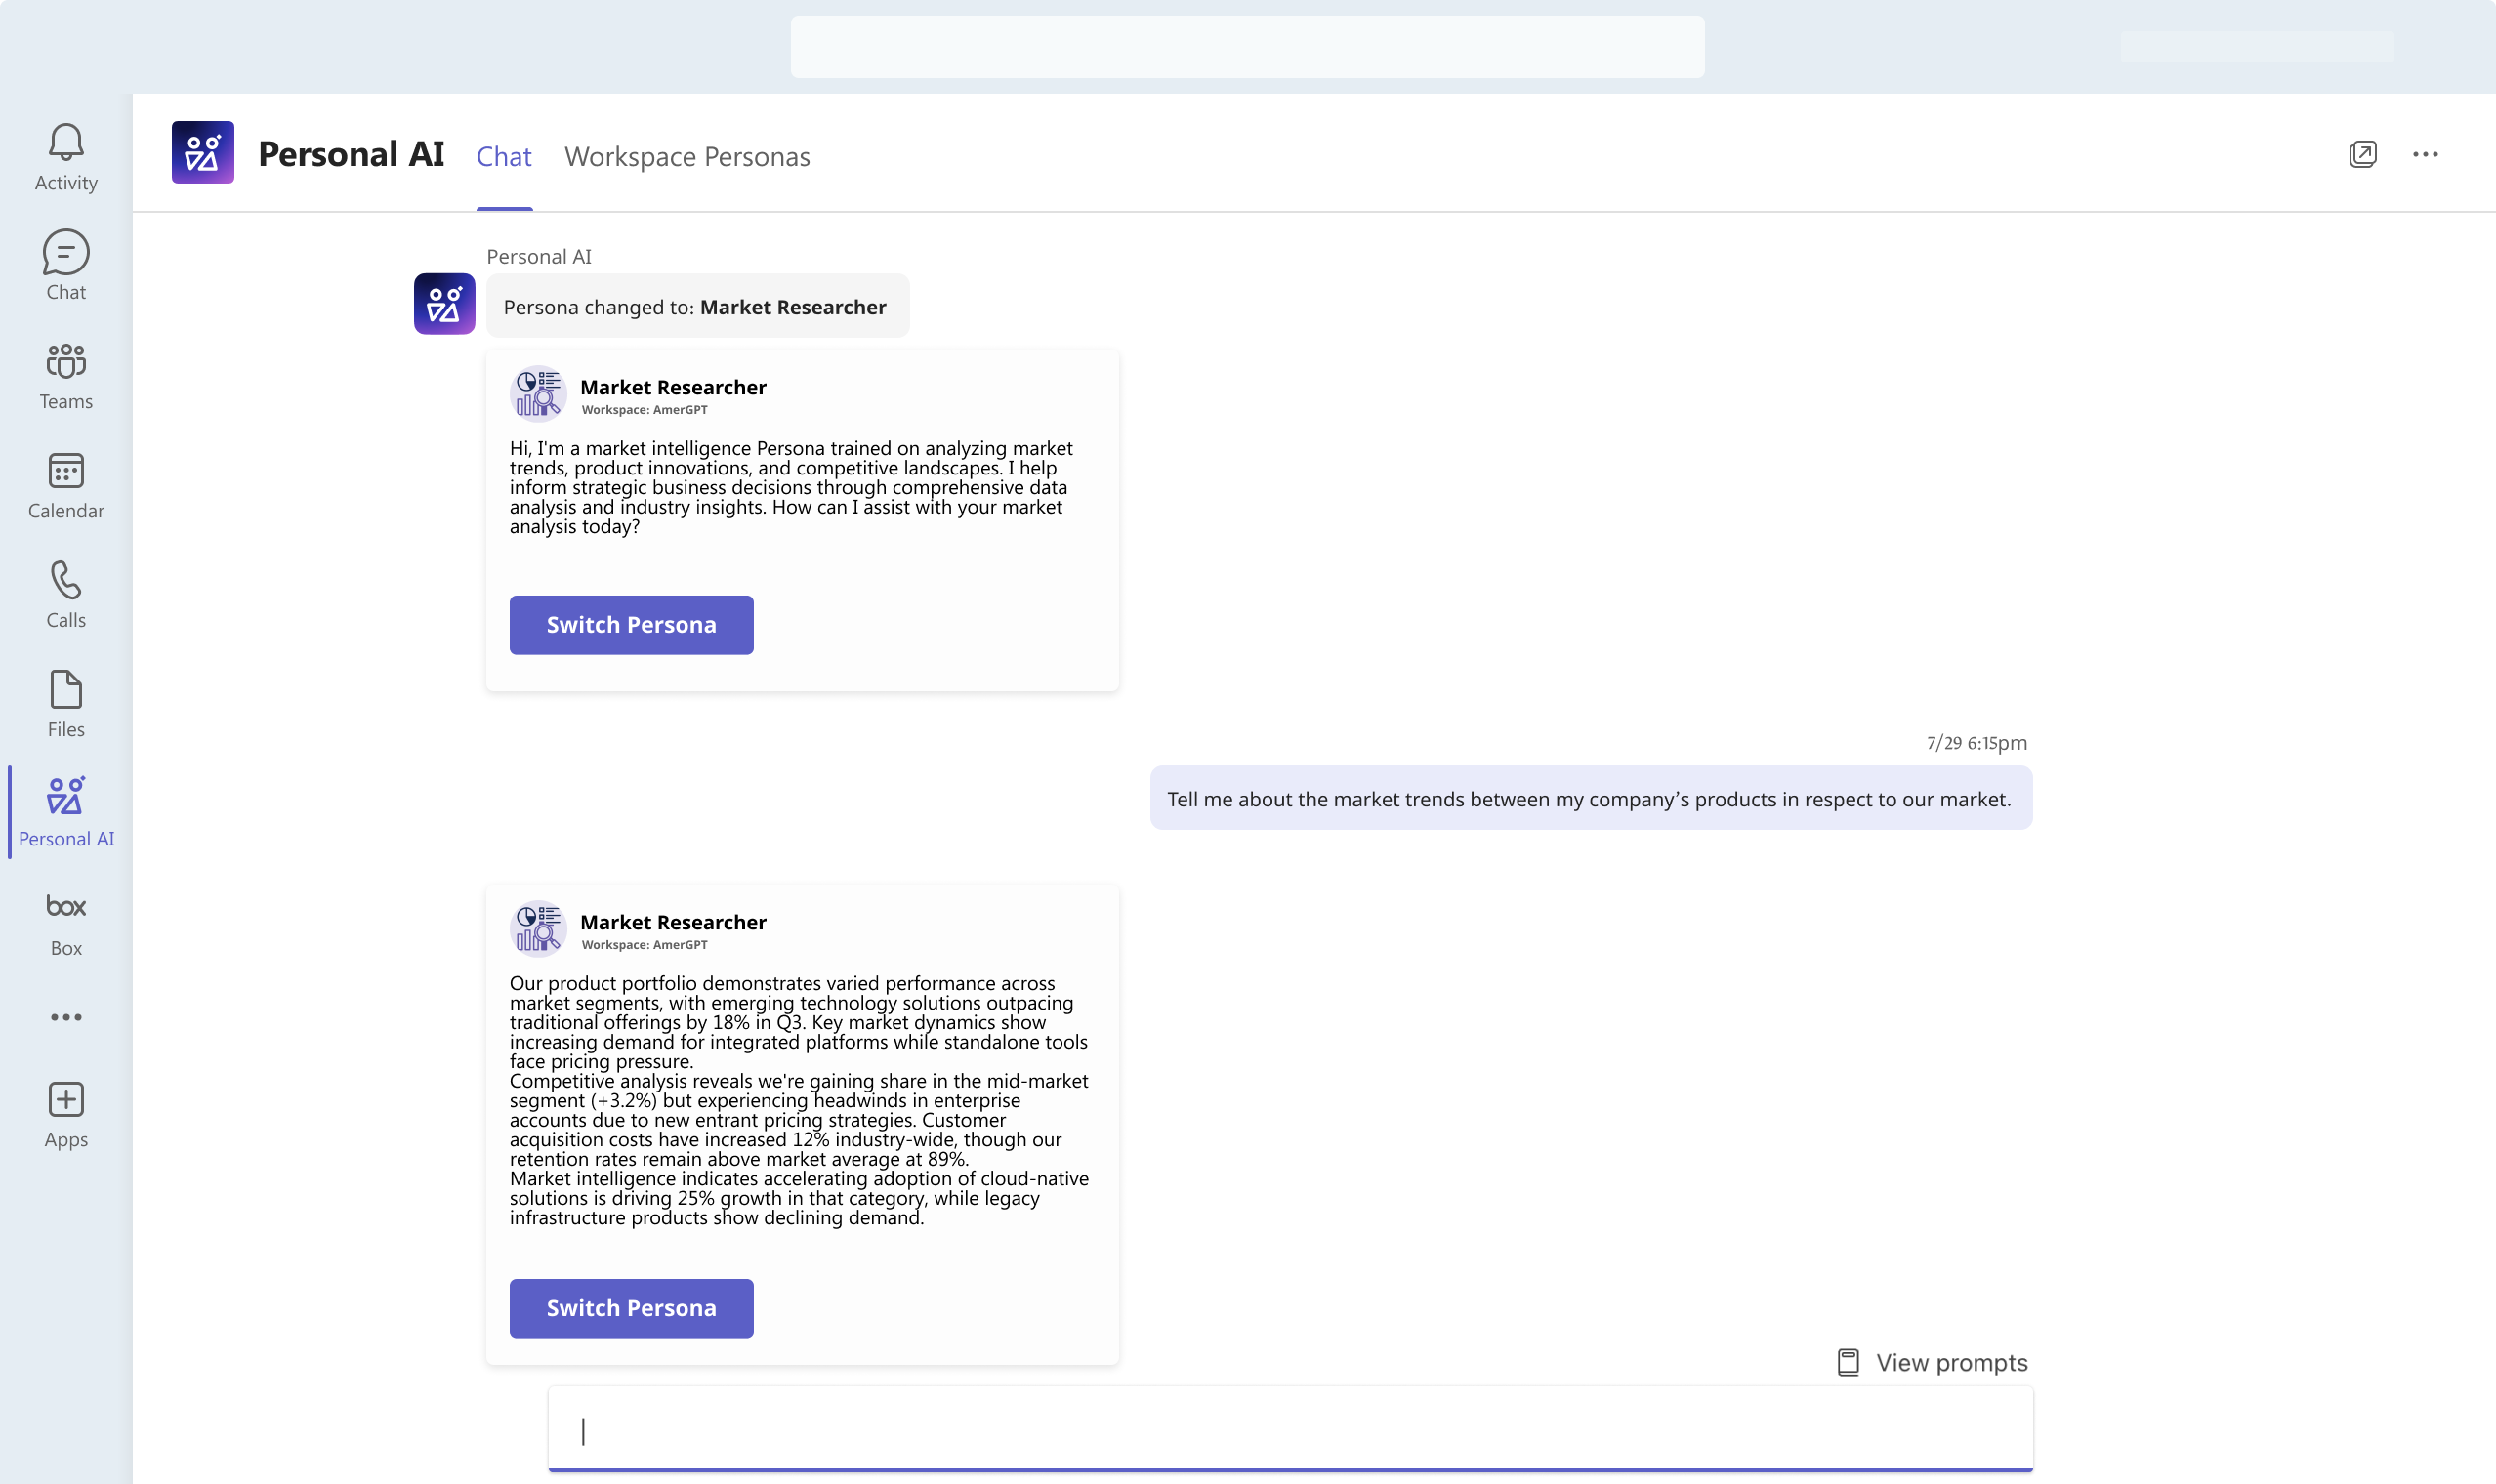Image resolution: width=2496 pixels, height=1484 pixels.
Task: Click the 'Personal AI' sender name above message
Action: [539, 257]
